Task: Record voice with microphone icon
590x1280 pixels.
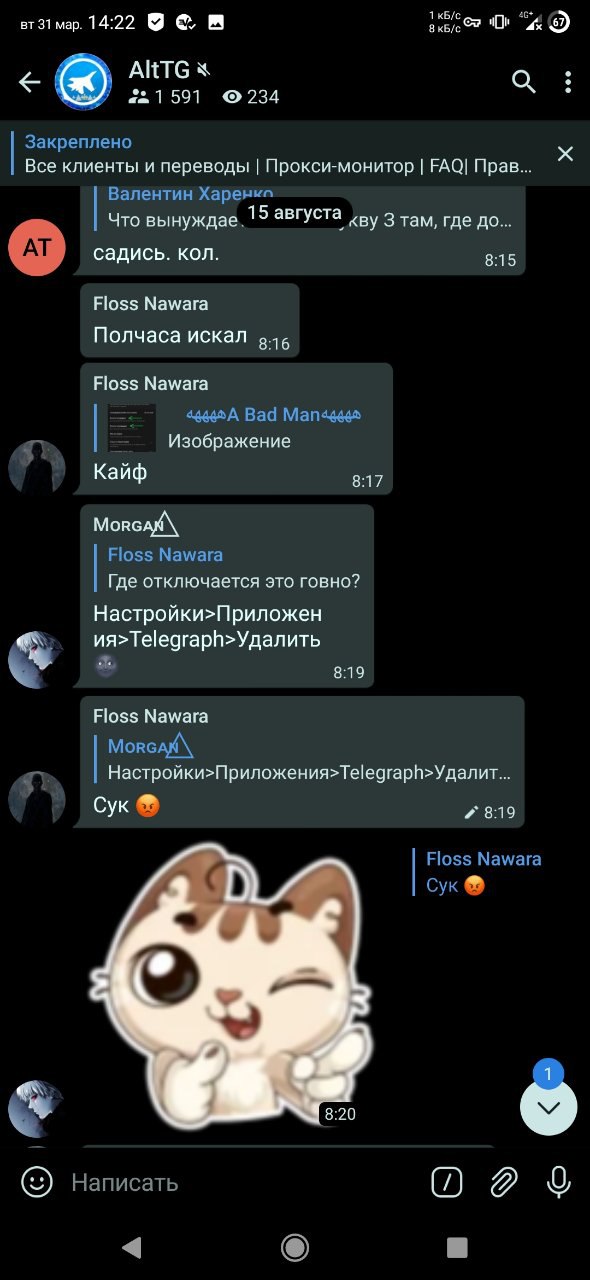Action: tap(559, 1183)
